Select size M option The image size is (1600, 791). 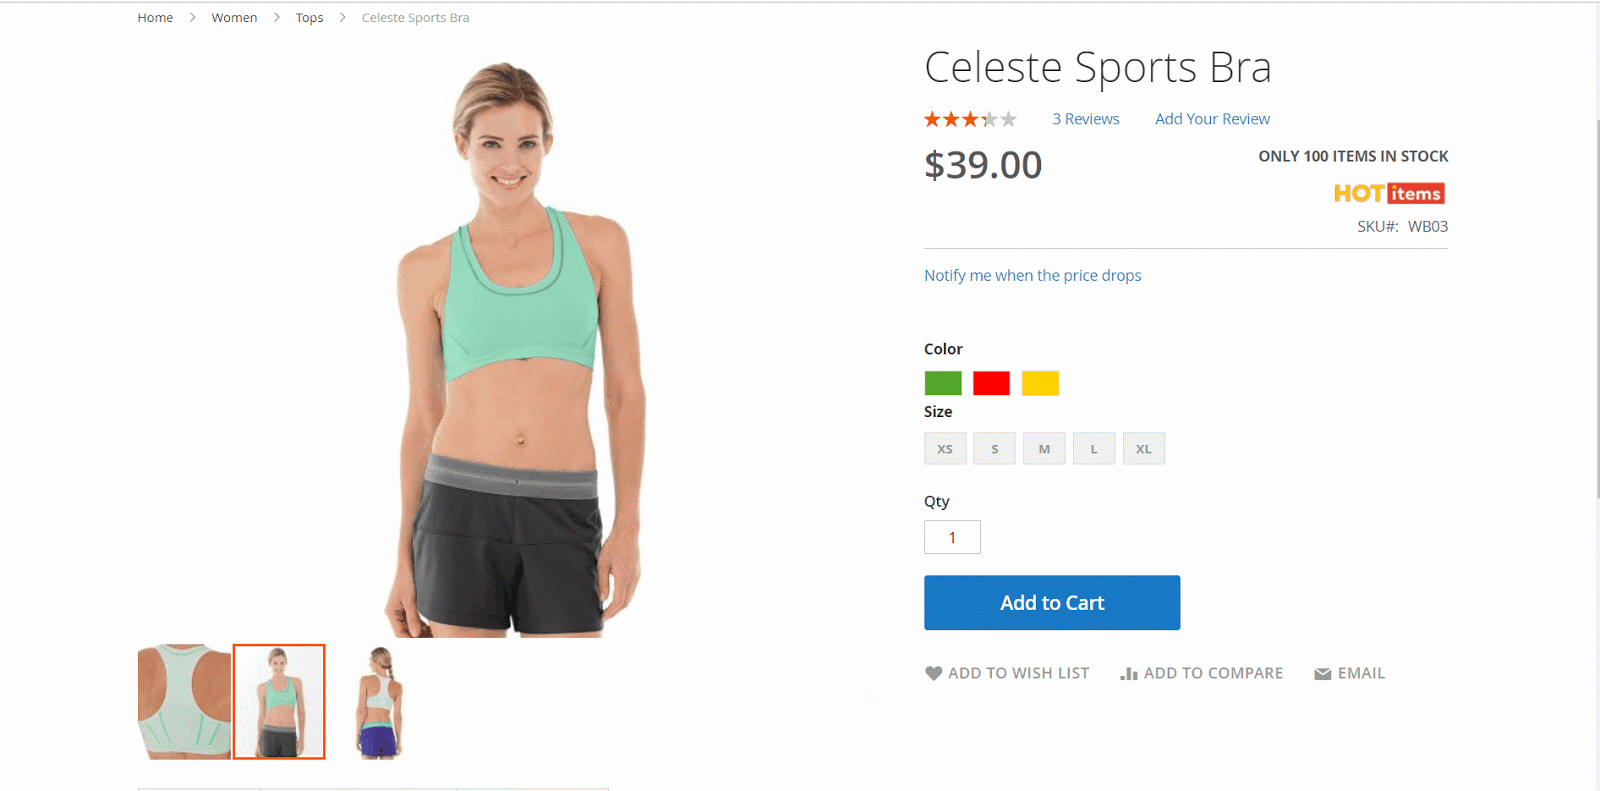(x=1044, y=449)
